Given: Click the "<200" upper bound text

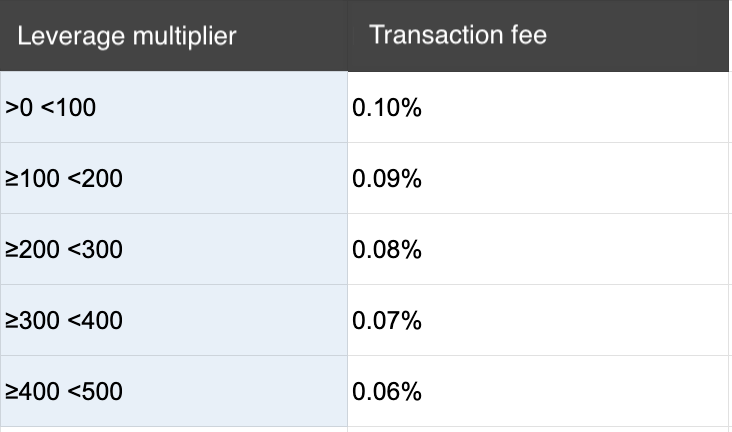Looking at the screenshot, I should click(x=95, y=178).
